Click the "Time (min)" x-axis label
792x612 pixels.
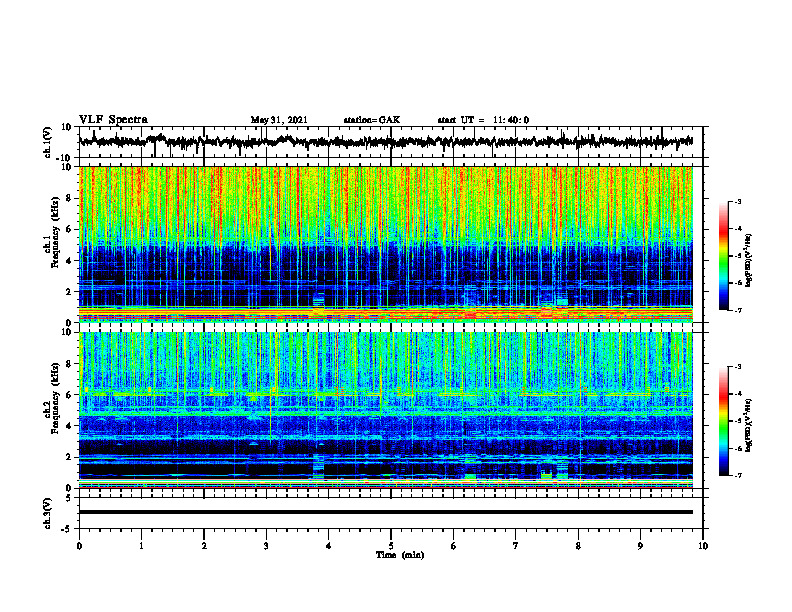[x=400, y=555]
